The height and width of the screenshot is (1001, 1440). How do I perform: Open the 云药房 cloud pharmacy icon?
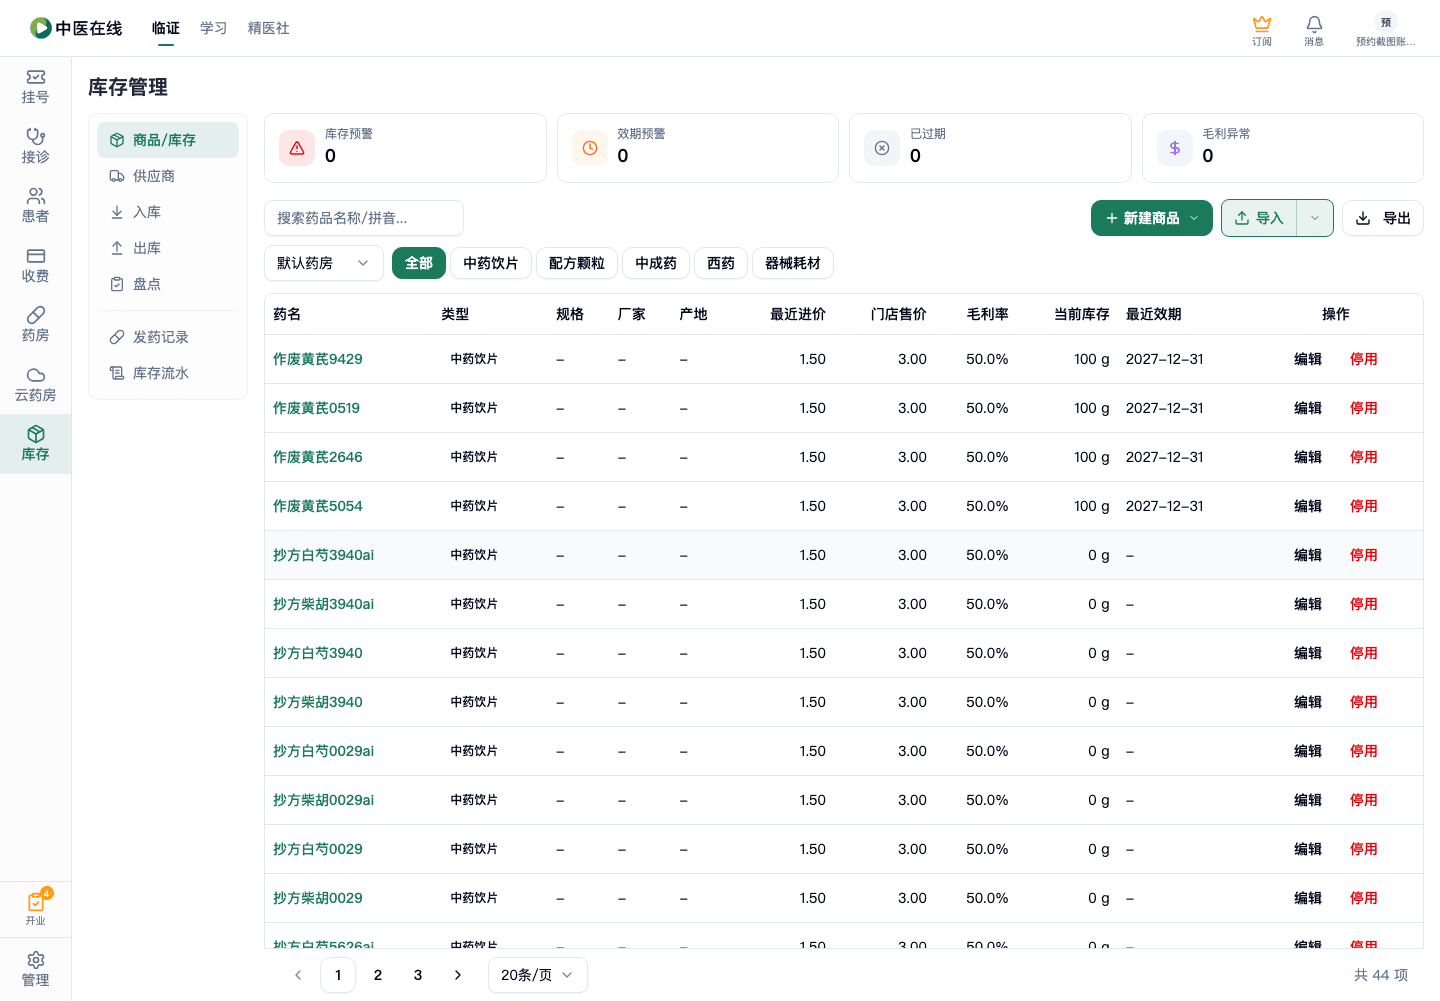click(35, 384)
